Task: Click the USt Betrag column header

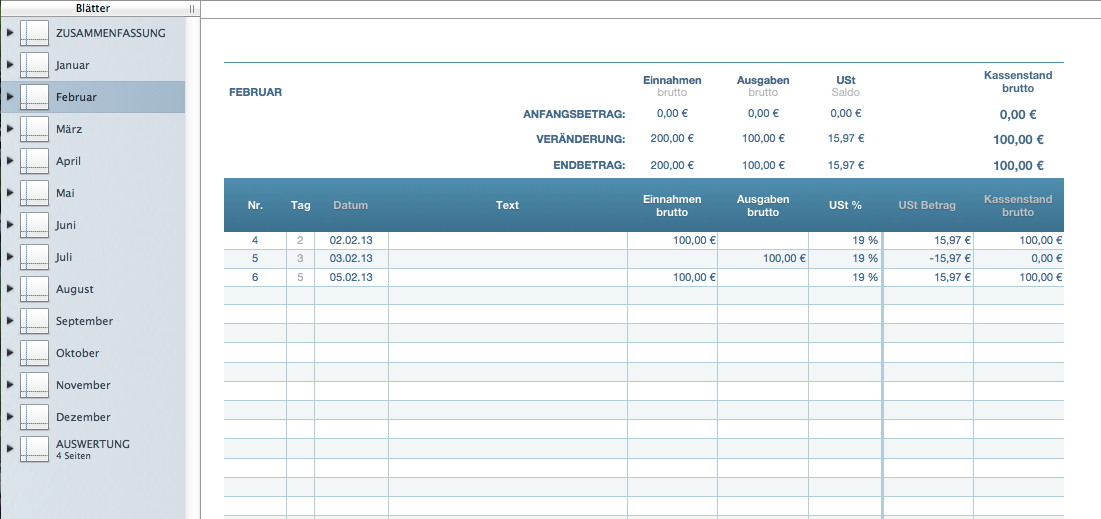Action: click(x=927, y=205)
